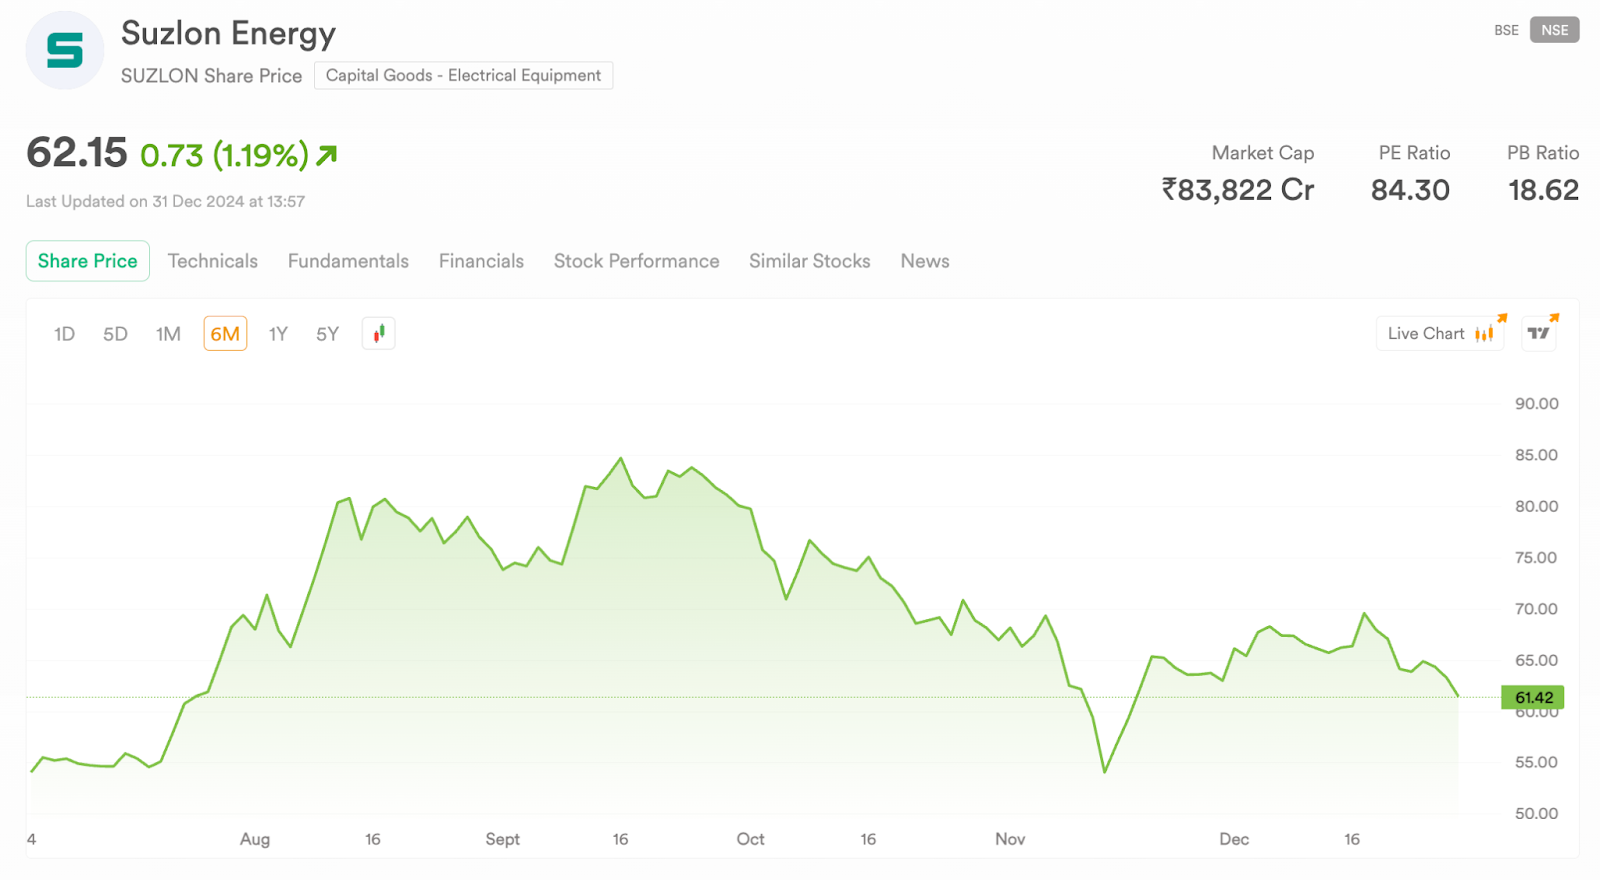The width and height of the screenshot is (1600, 880).
Task: Click the chart peak near mid-September
Action: click(x=621, y=459)
